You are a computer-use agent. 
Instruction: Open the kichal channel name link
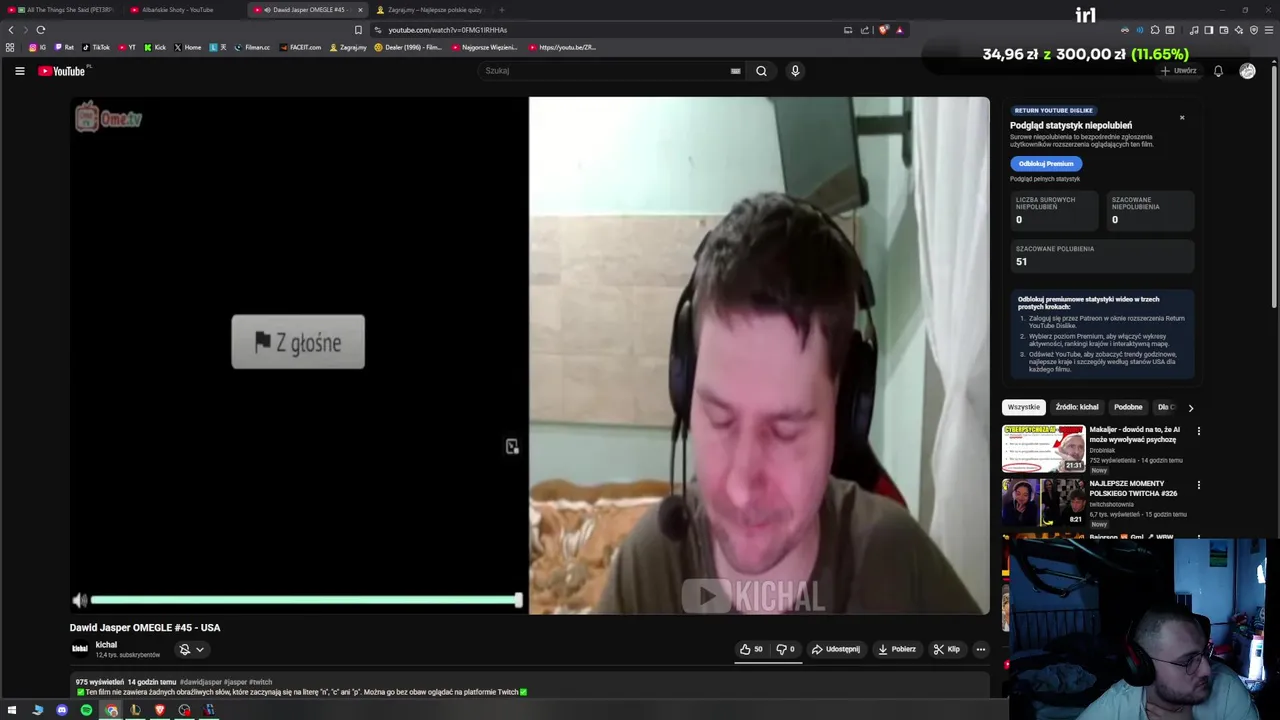point(106,645)
